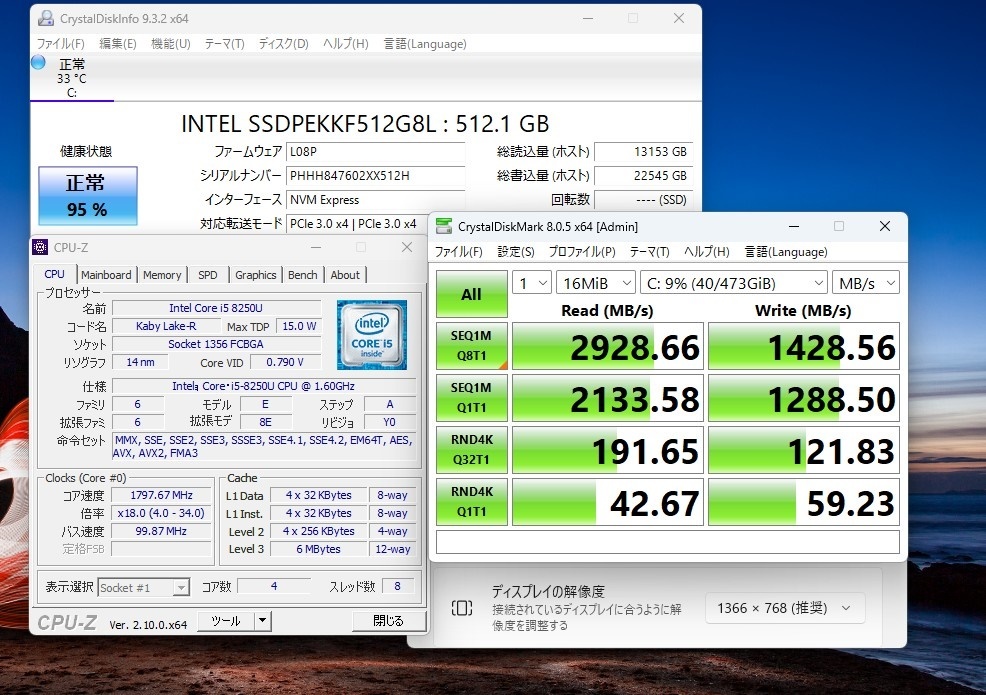Viewport: 986px width, 695px height.
Task: Select the blue C: drive status circle
Action: click(x=38, y=62)
